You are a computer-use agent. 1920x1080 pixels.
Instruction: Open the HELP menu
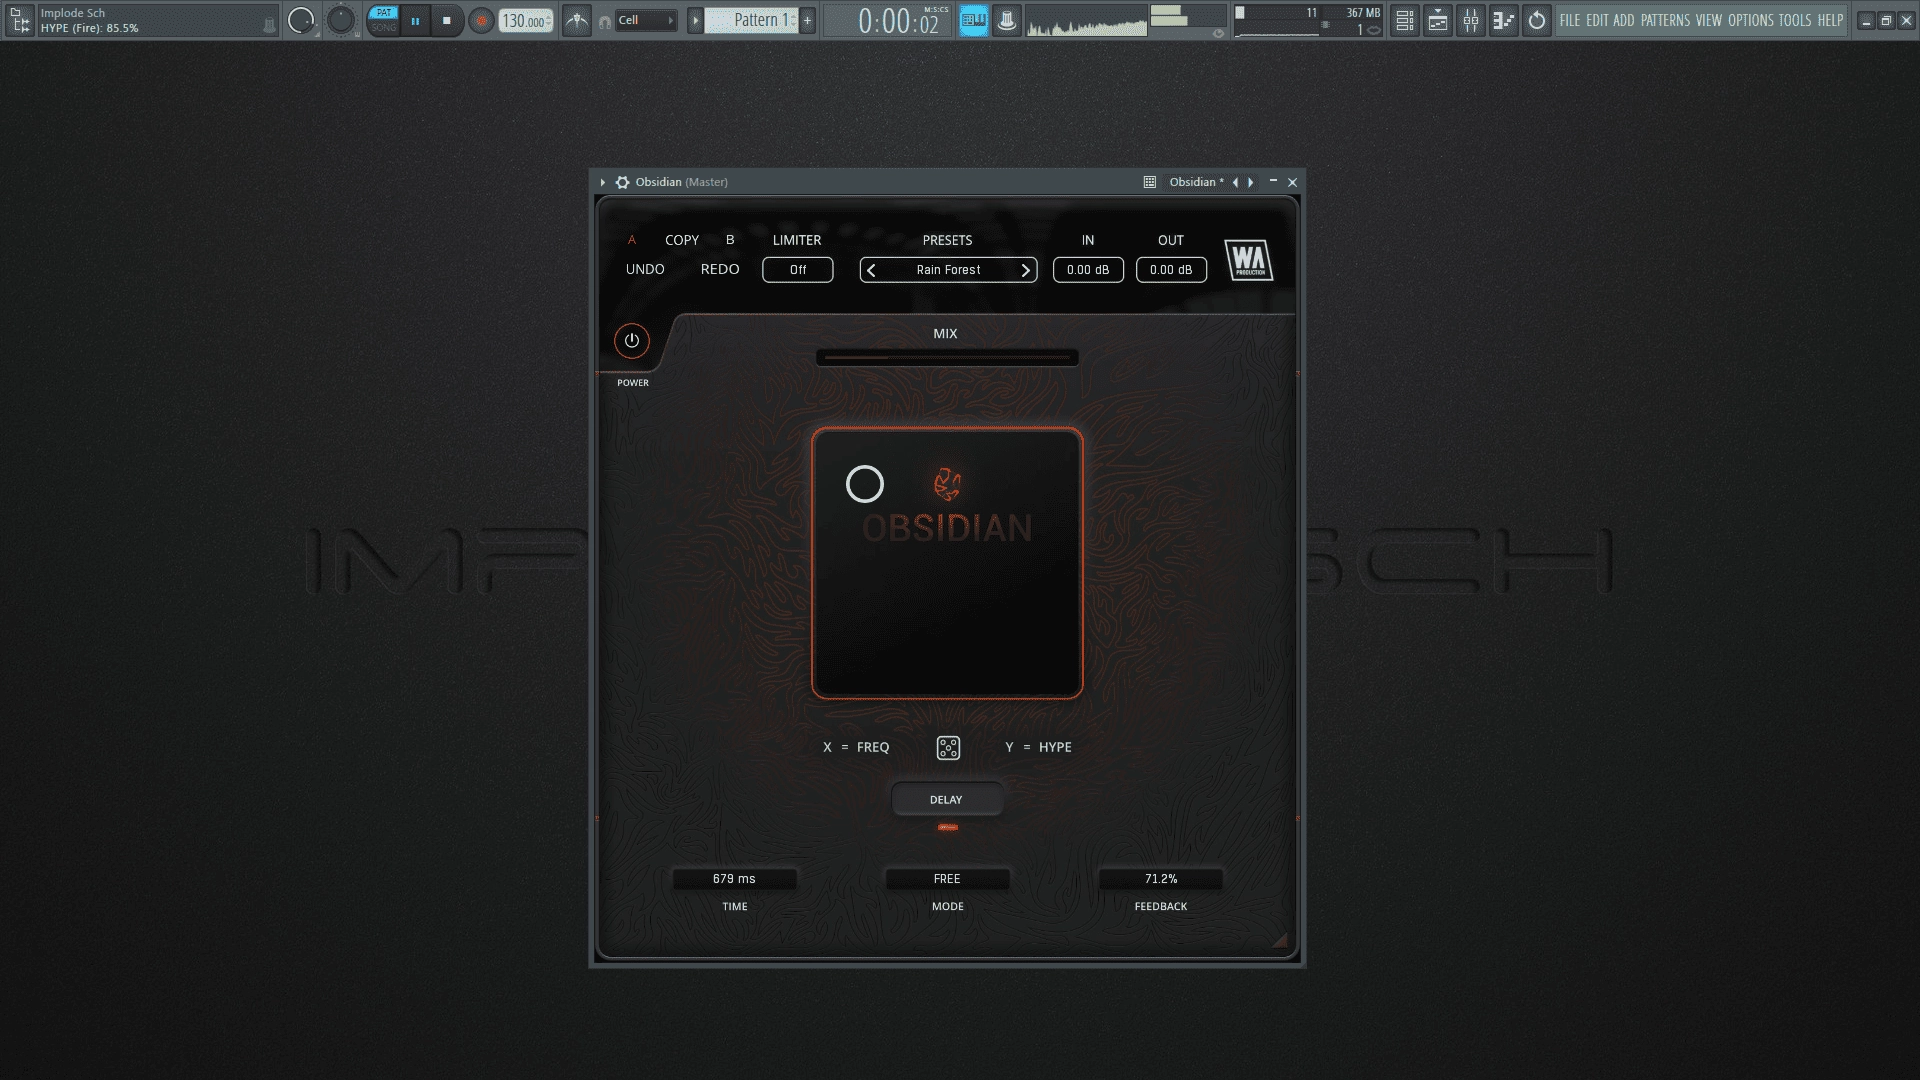click(1830, 20)
